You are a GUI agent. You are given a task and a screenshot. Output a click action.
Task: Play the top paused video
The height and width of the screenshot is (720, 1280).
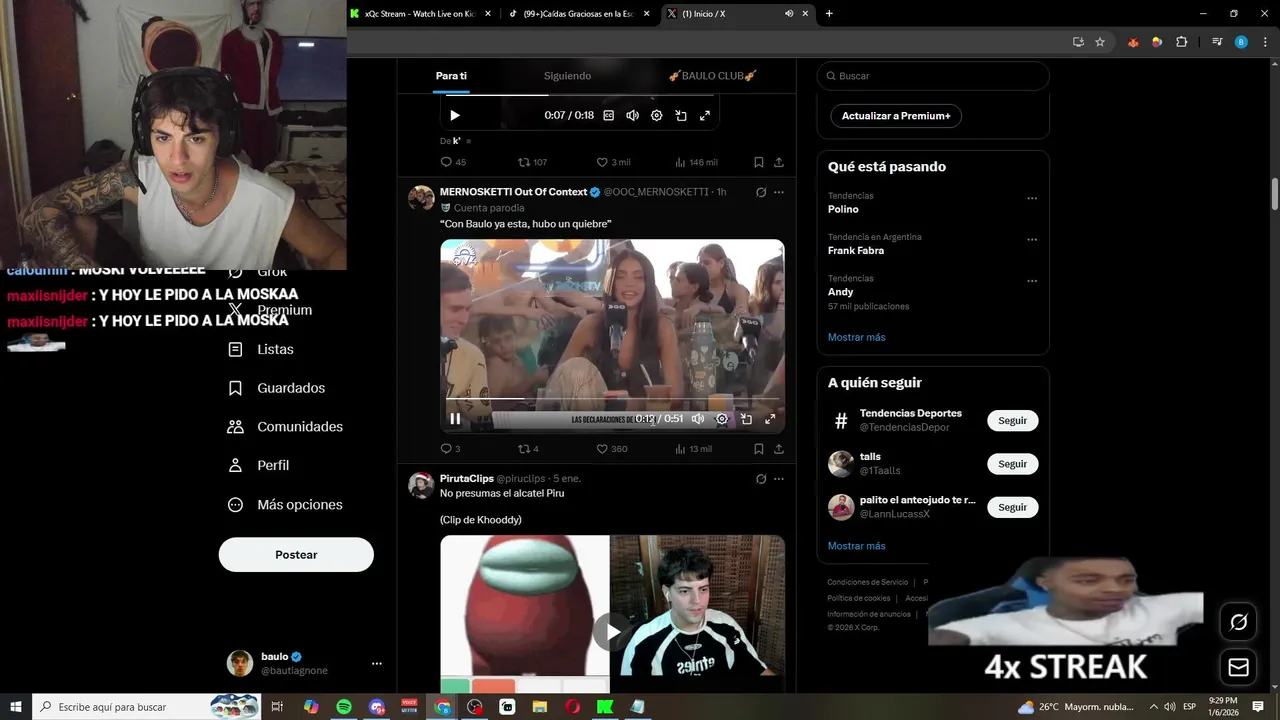(455, 115)
